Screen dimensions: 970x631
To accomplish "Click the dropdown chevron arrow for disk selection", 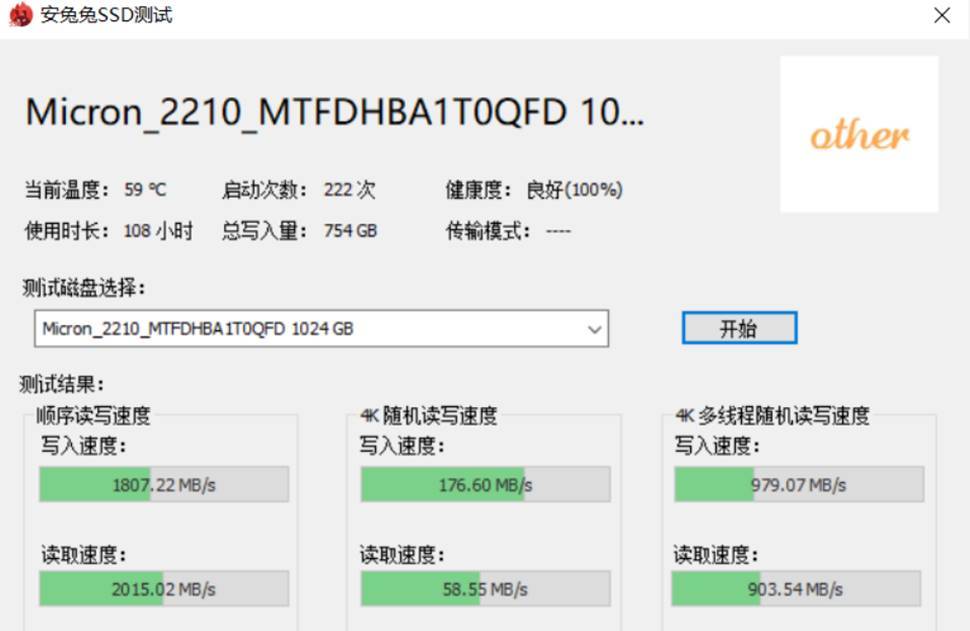I will (x=594, y=330).
